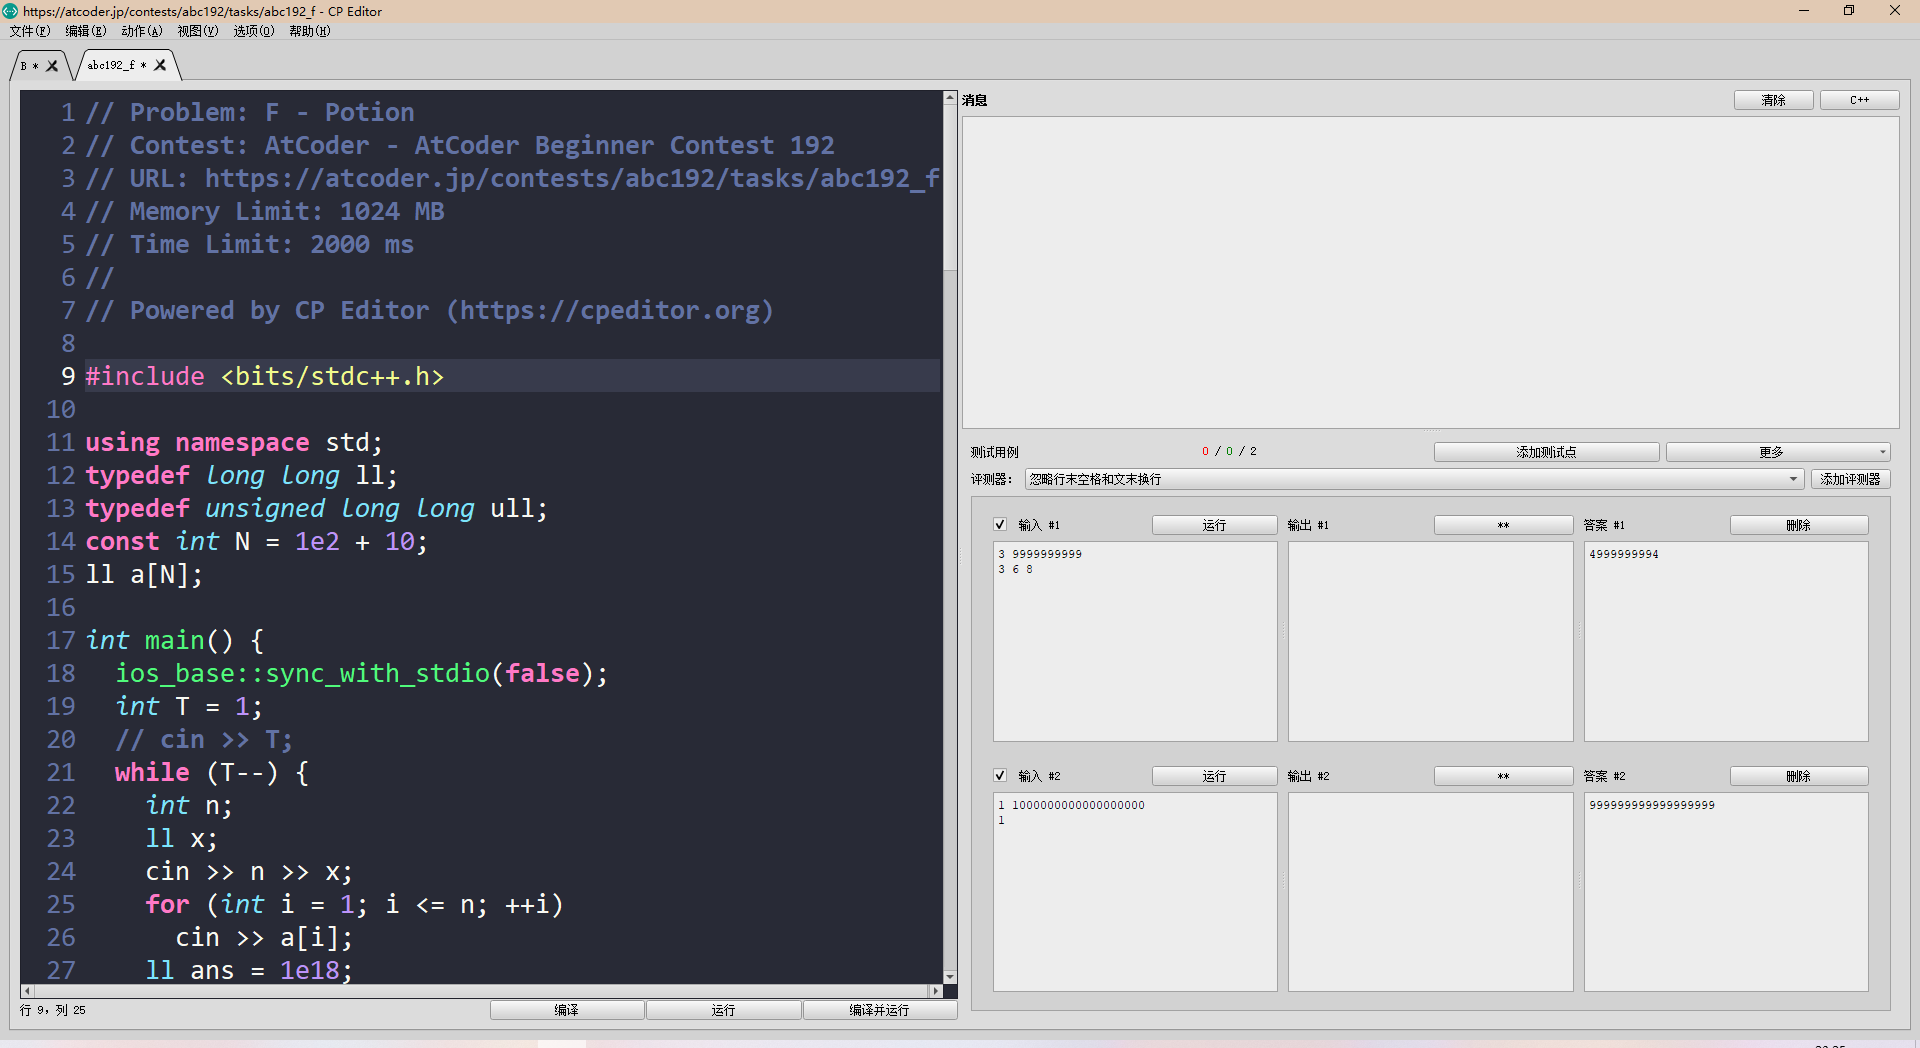This screenshot has height=1048, width=1920.
Task: Click the ** button for output #2
Action: point(1503,776)
